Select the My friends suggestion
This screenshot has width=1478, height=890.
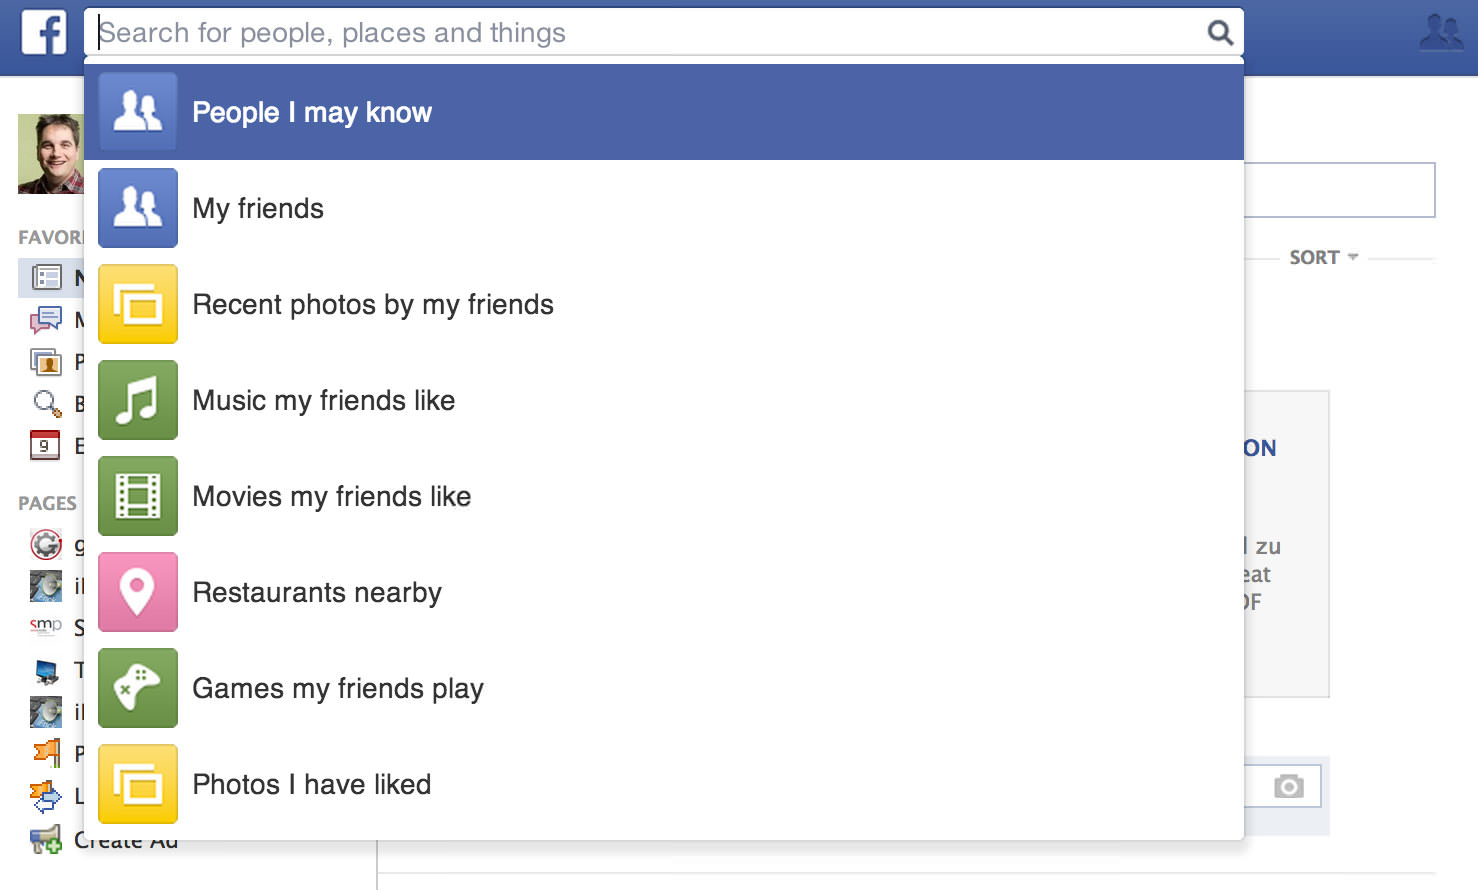(664, 208)
